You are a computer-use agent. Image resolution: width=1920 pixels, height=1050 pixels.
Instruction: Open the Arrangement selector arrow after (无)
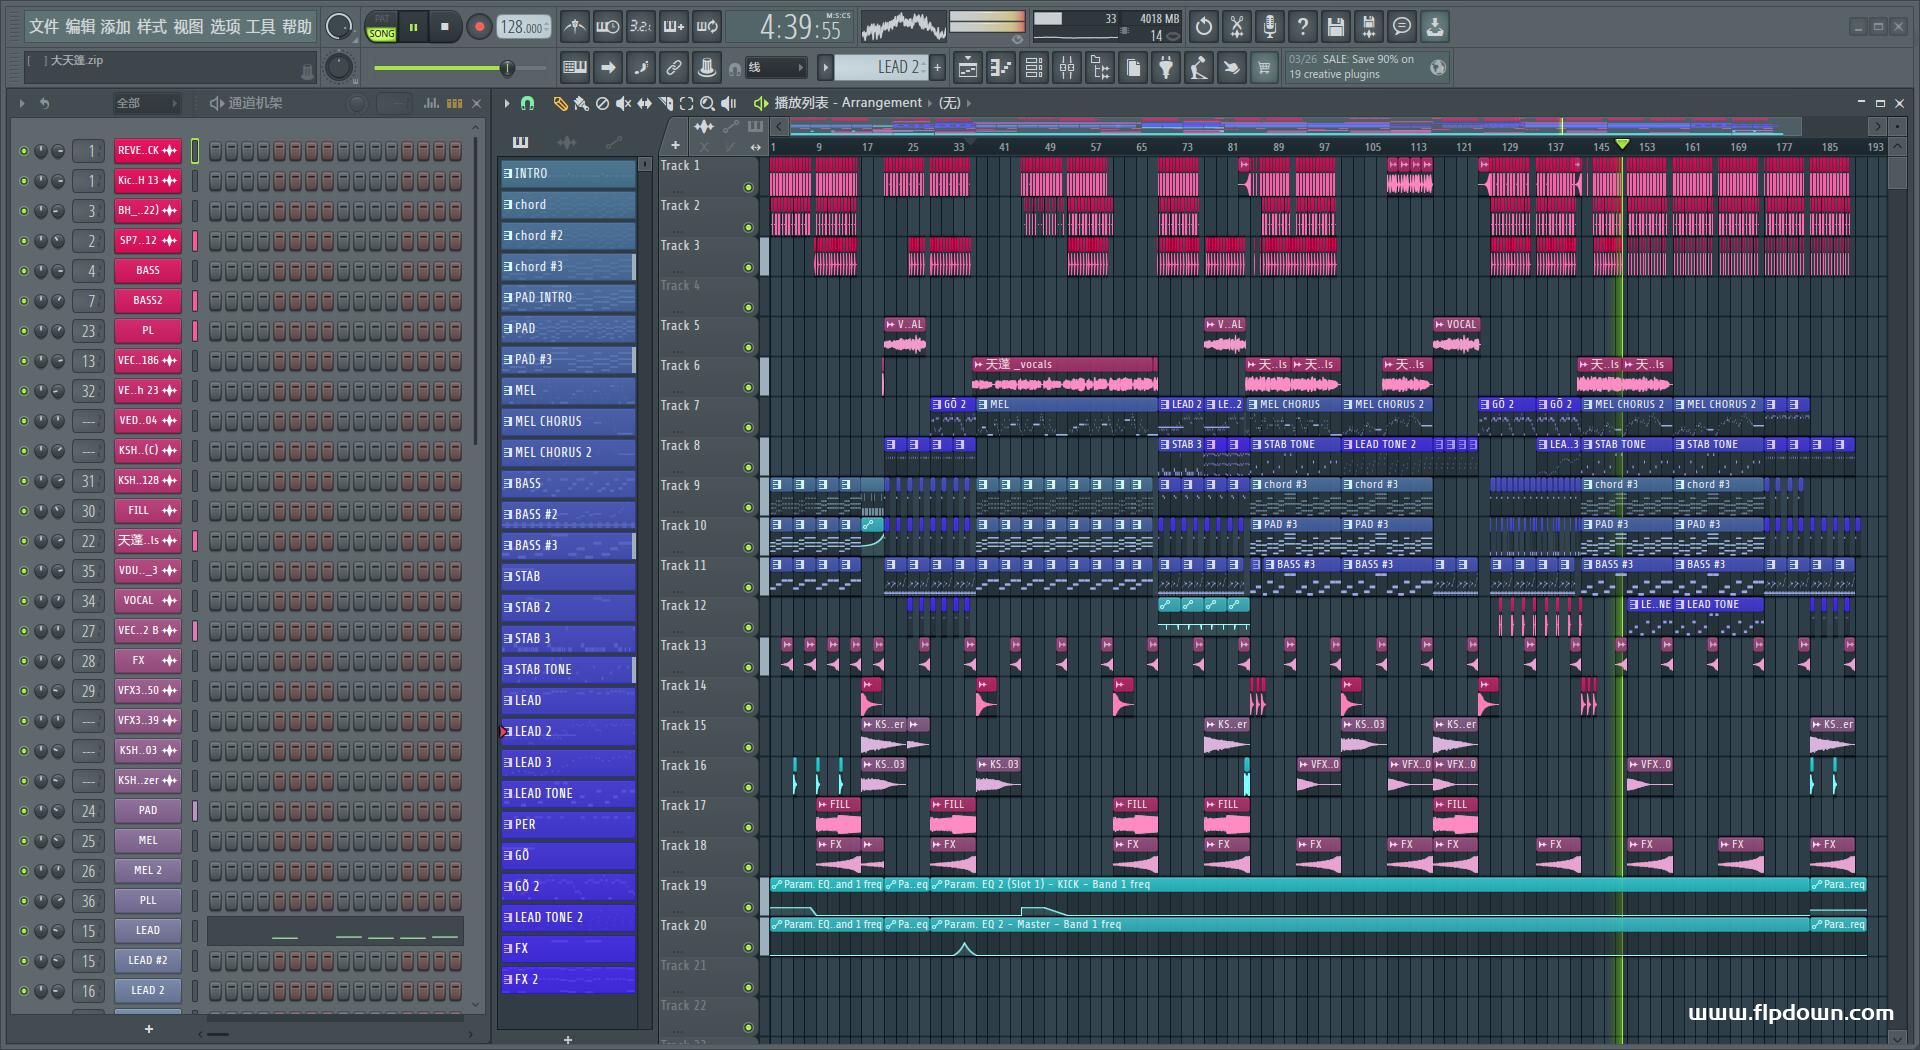968,103
